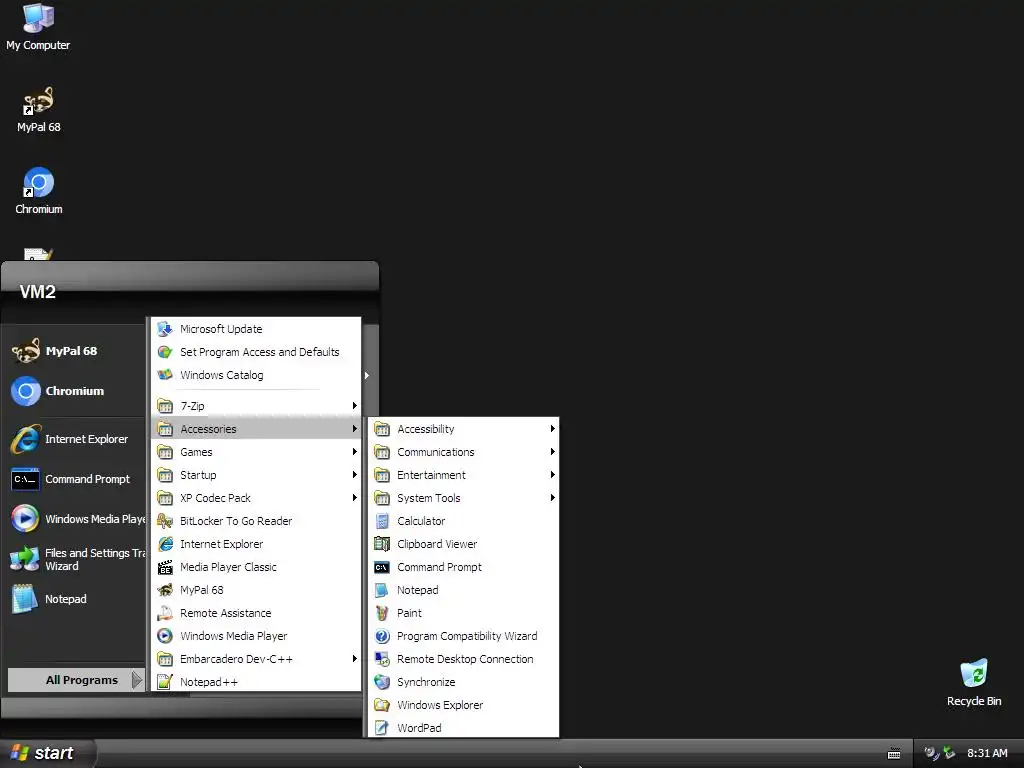This screenshot has height=768, width=1024.
Task: Click the Microsoft Update icon
Action: (x=165, y=329)
